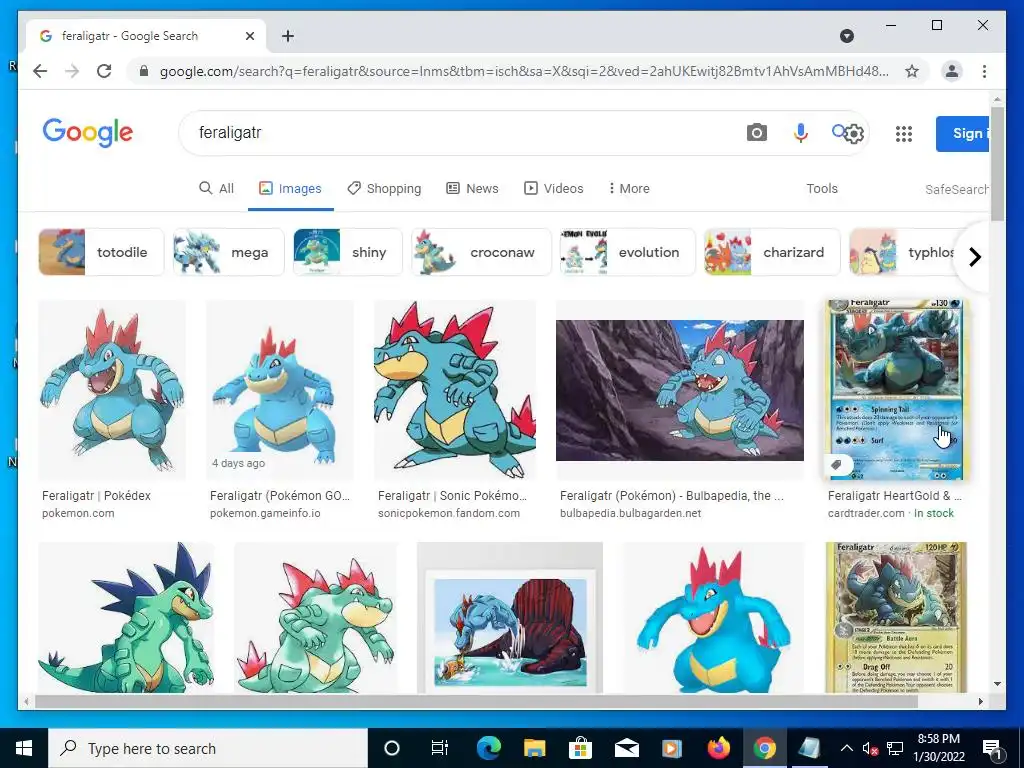Search by image with camera icon
This screenshot has width=1024, height=768.
(x=756, y=133)
